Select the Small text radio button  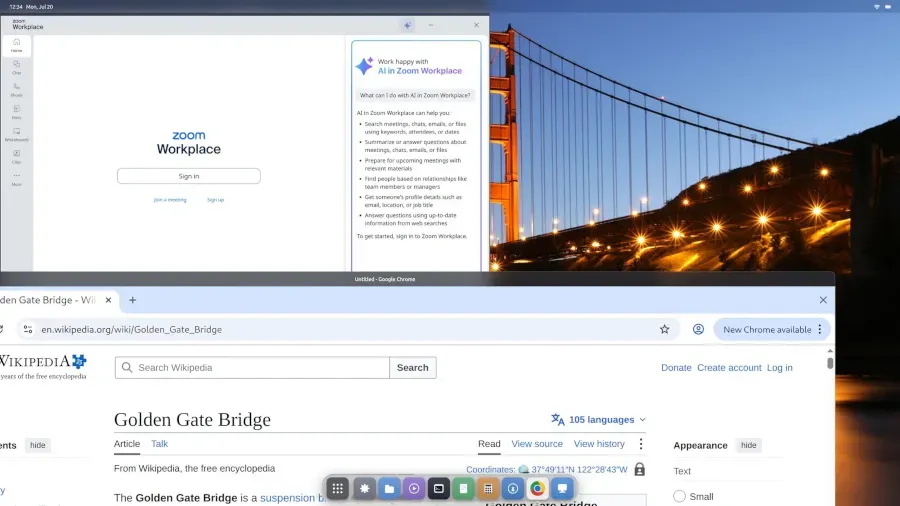680,496
